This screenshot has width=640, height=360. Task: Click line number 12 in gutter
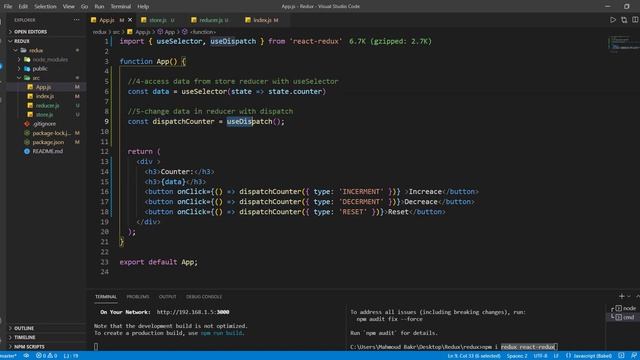pos(104,151)
